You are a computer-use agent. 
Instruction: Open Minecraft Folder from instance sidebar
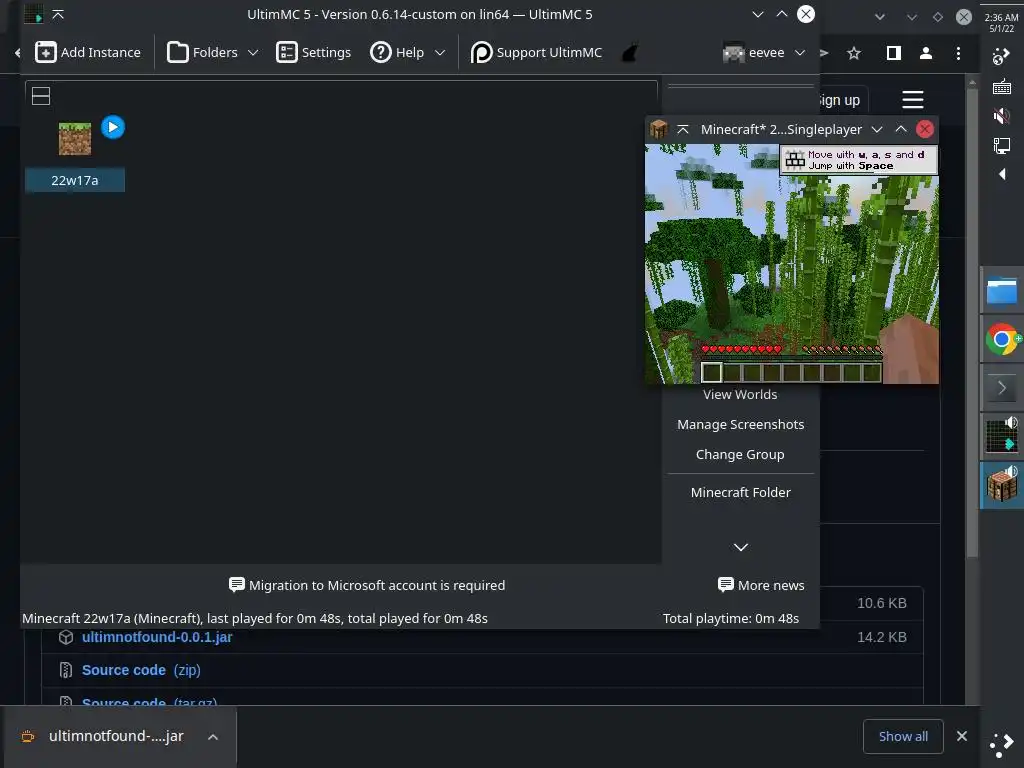(x=740, y=492)
